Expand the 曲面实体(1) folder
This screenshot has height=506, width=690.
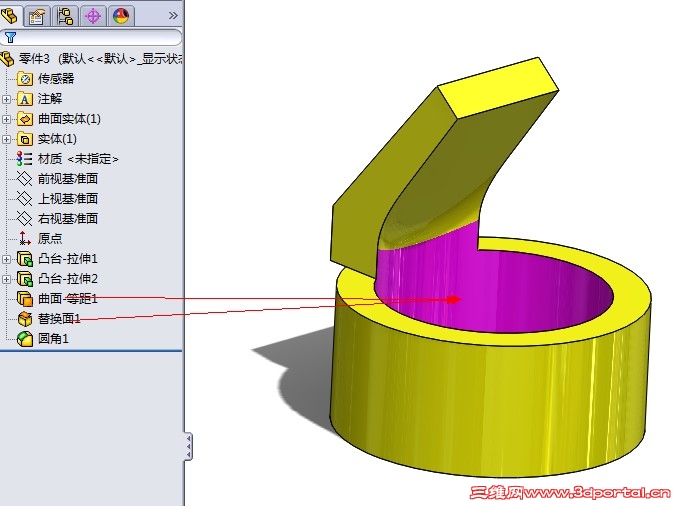6,119
